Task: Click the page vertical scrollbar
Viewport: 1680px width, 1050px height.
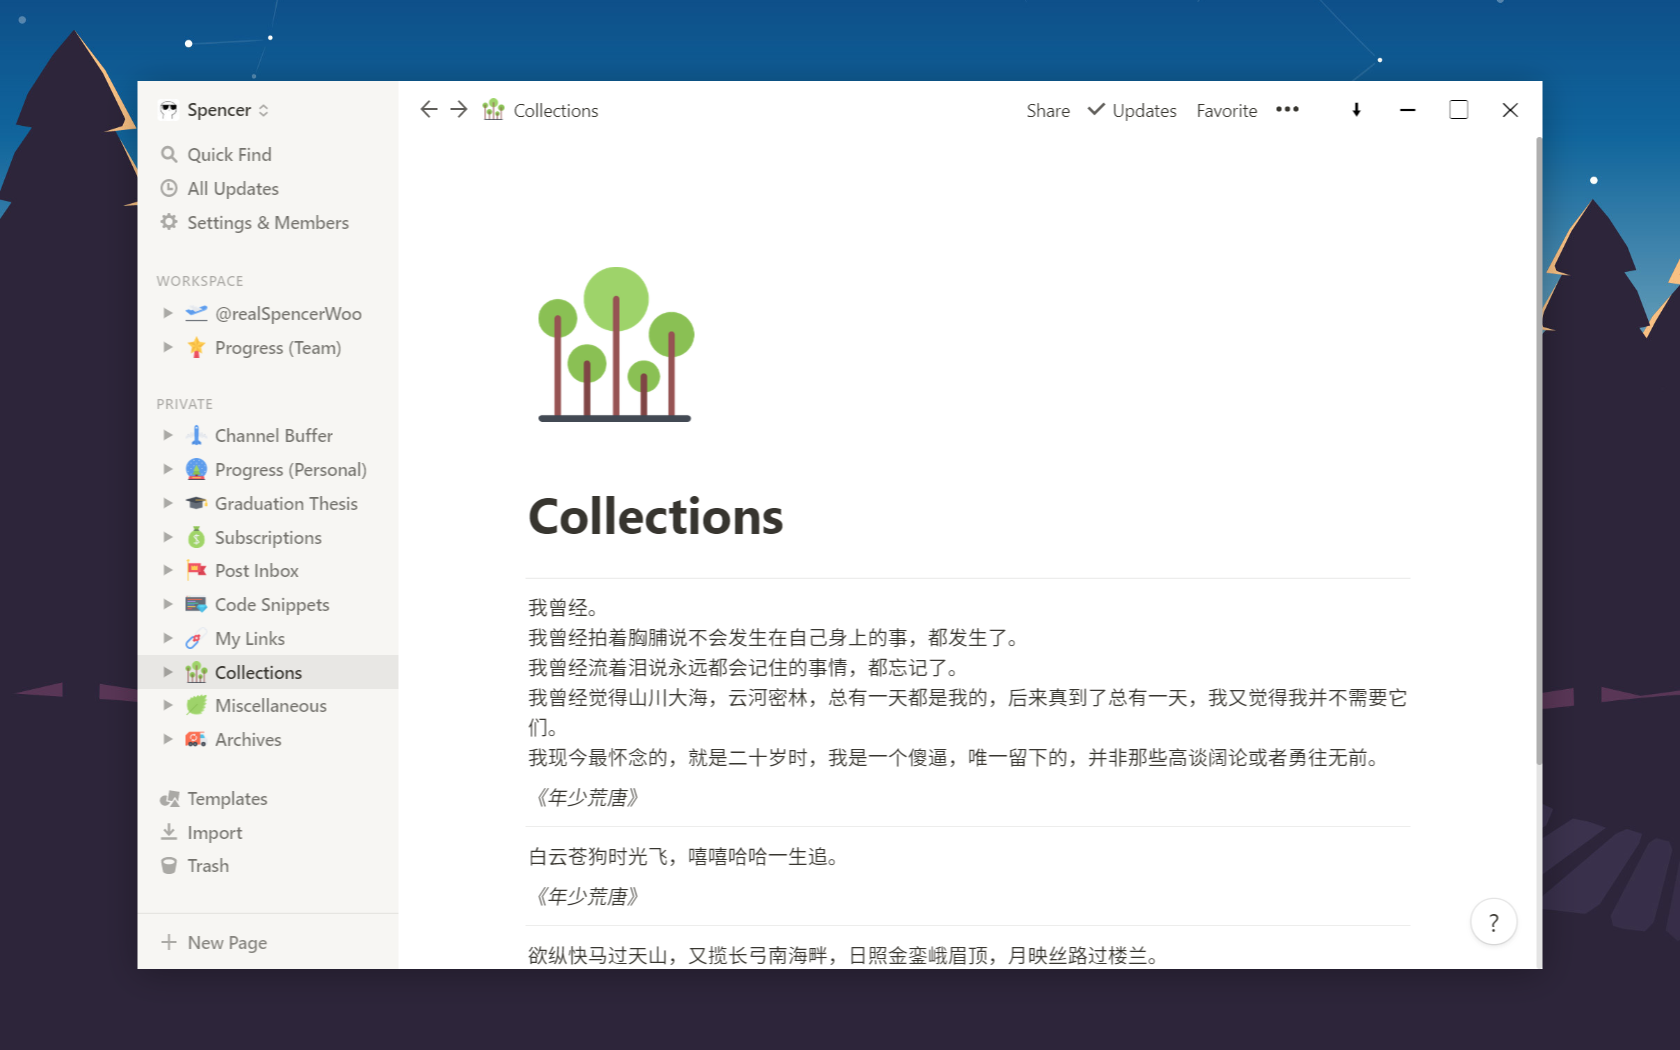Action: point(1539,450)
